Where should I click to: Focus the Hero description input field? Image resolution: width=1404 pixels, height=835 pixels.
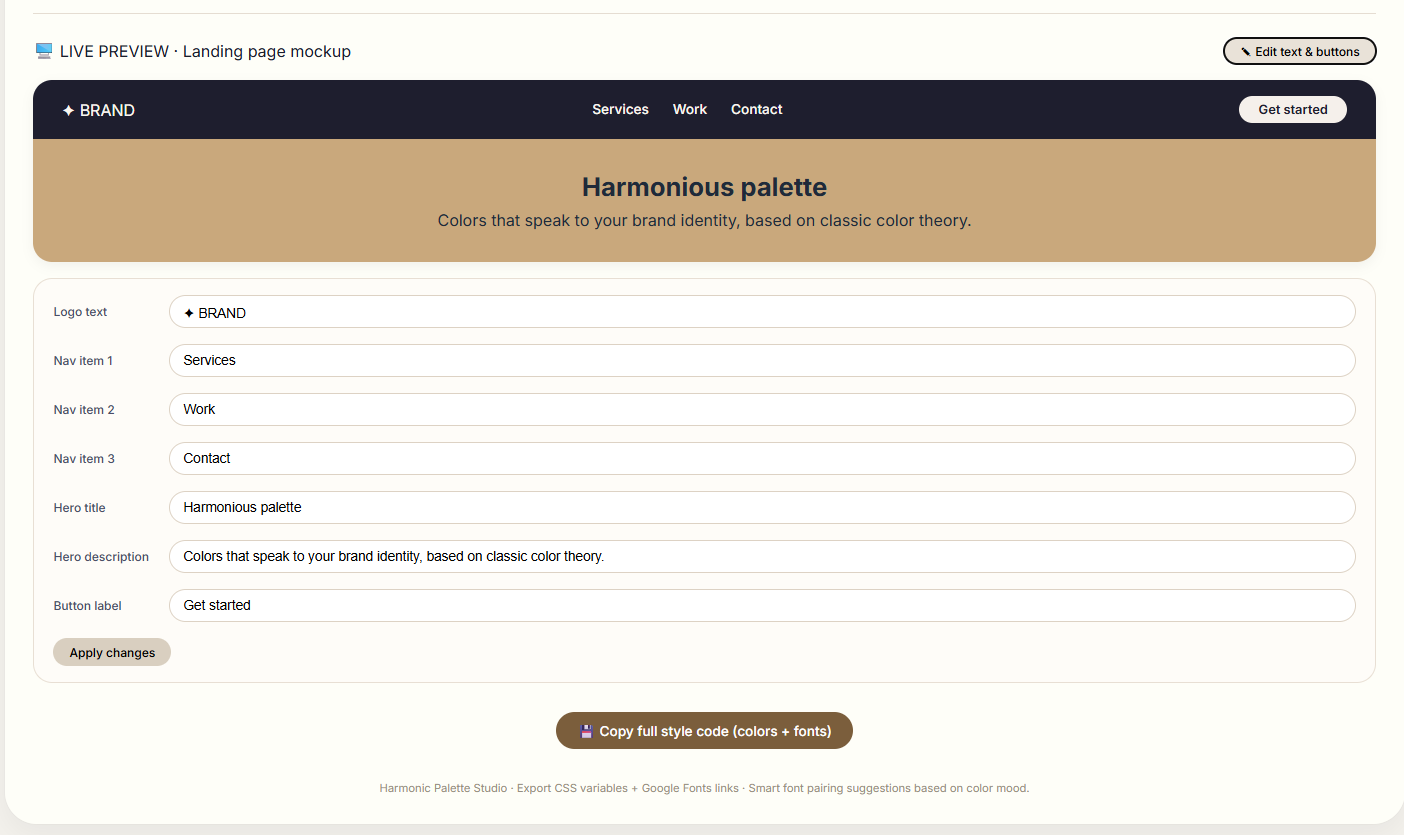pos(762,557)
